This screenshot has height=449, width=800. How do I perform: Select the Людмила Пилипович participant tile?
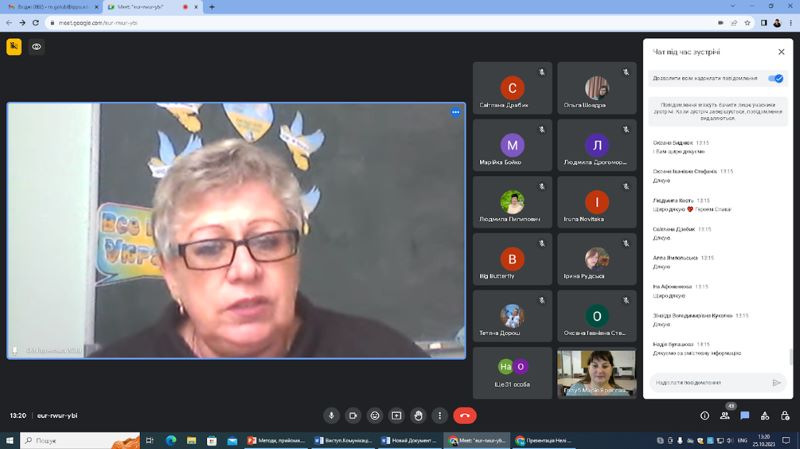click(512, 202)
